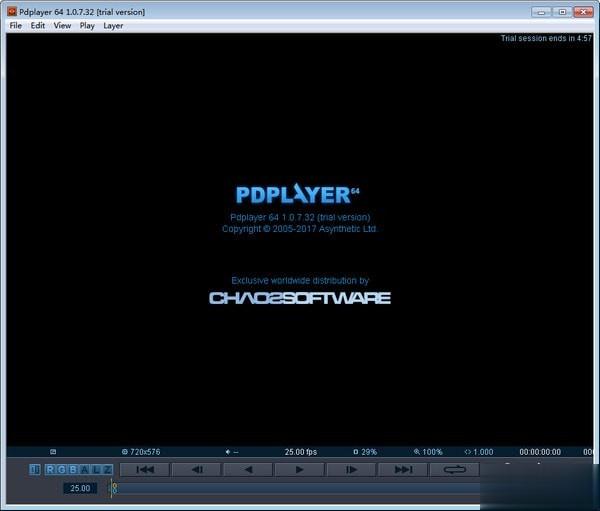Click the Chaos Software logo
600x511 pixels.
pos(300,298)
